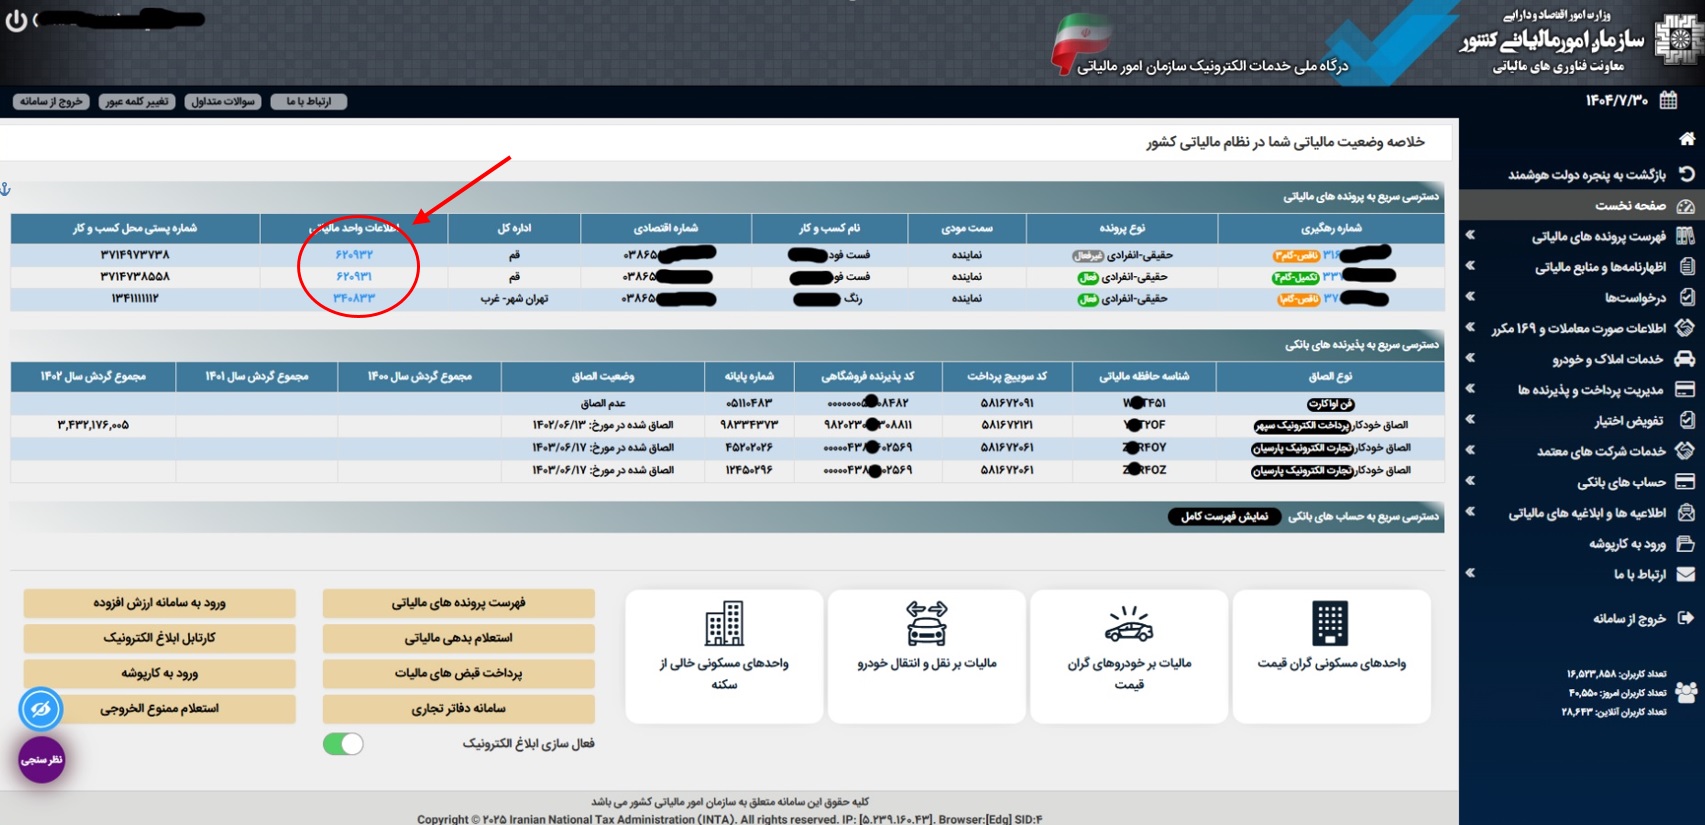Select ورود به کارپوشه in sidebar menu
1705x825 pixels.
tap(1627, 544)
